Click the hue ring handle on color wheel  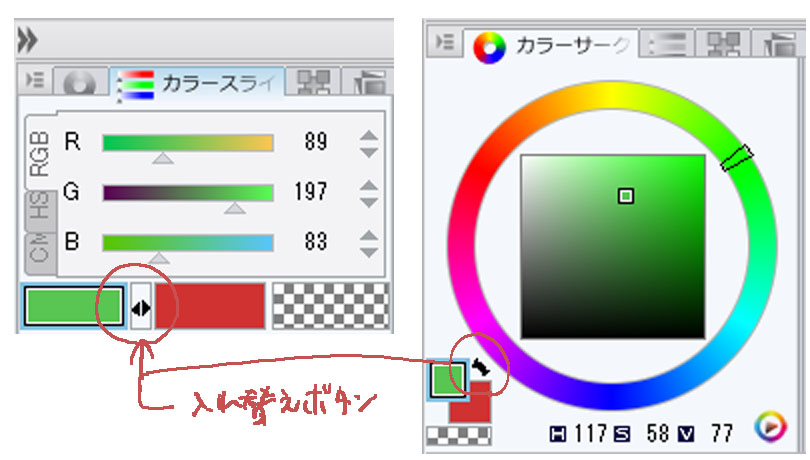[737, 158]
